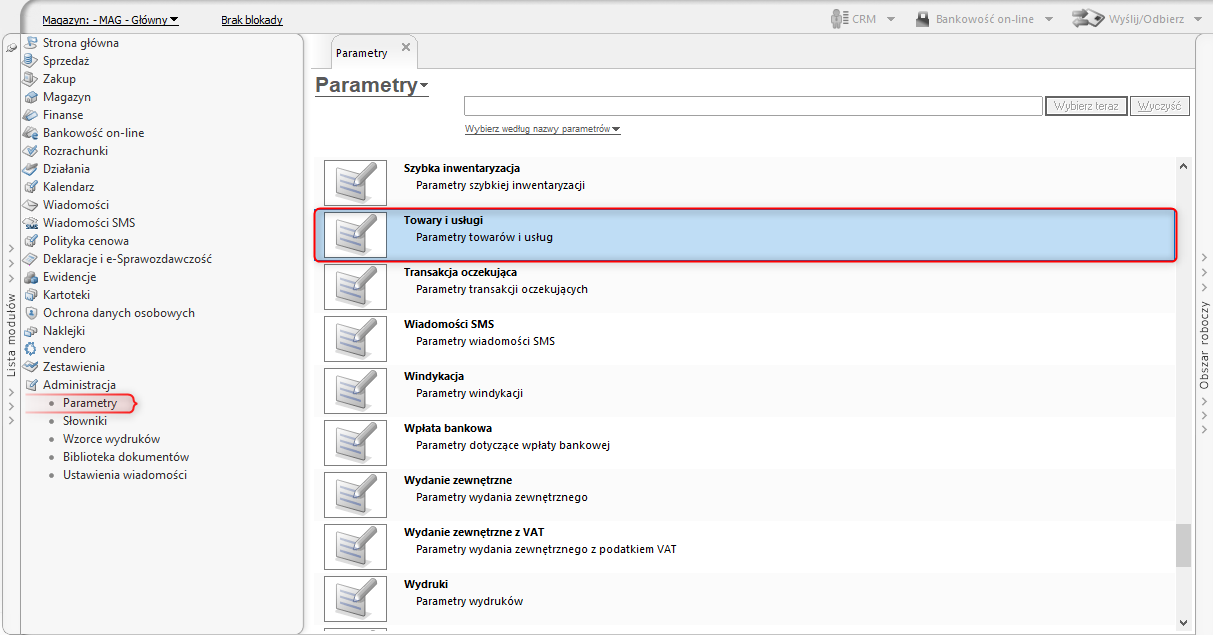Click the Działania module icon
The height and width of the screenshot is (635, 1213).
30,169
